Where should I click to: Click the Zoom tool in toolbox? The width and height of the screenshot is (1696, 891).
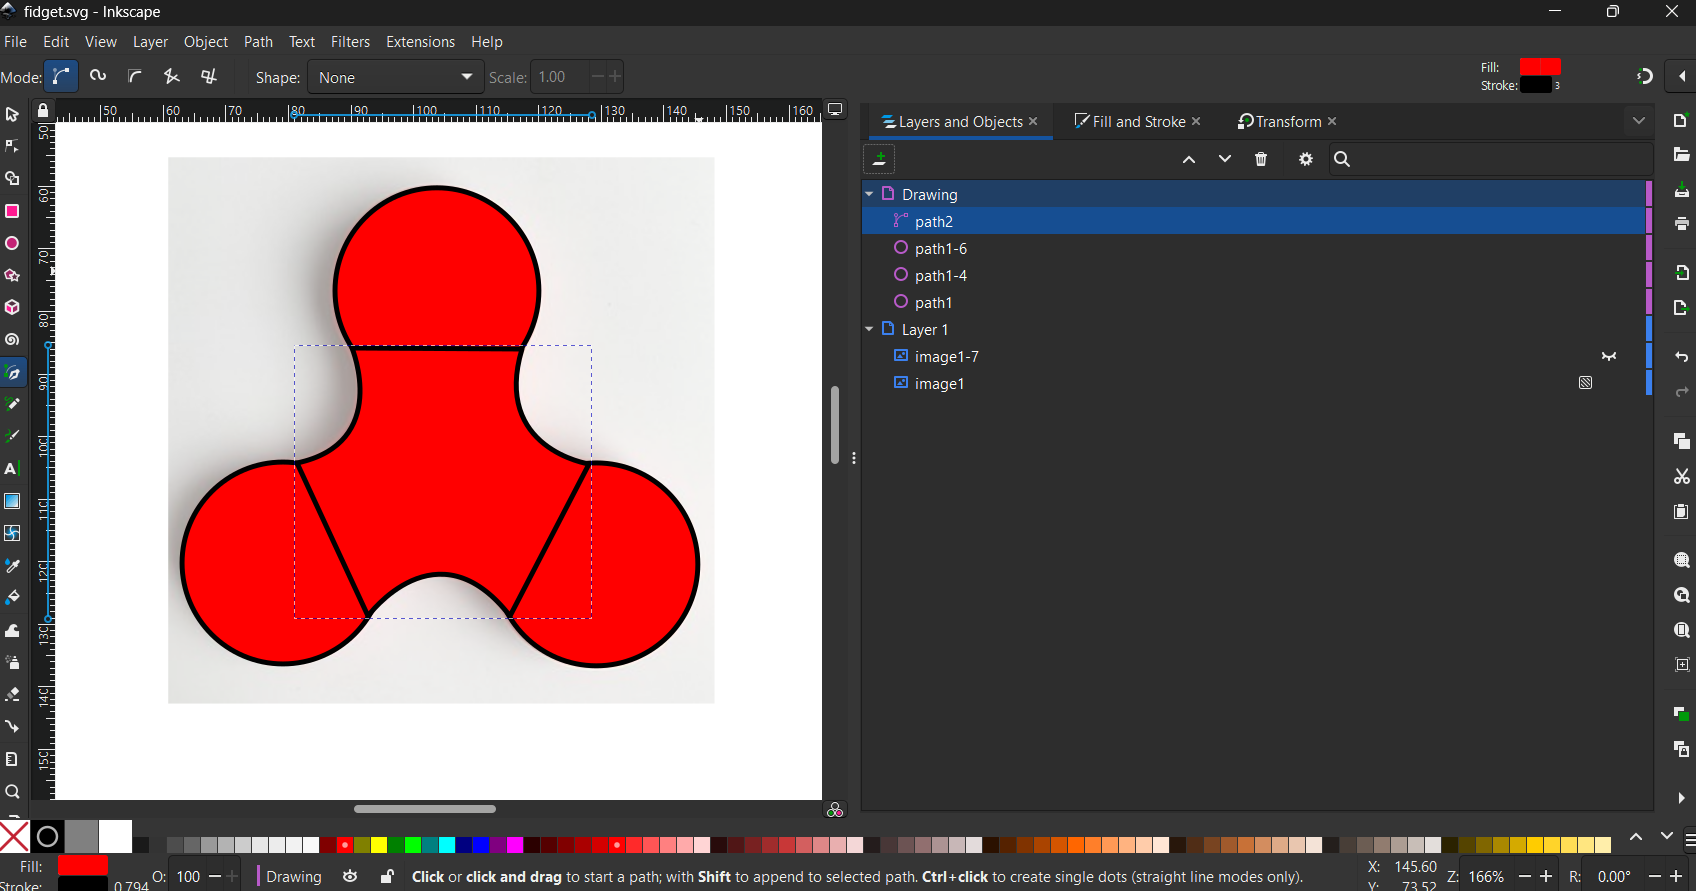click(x=12, y=791)
